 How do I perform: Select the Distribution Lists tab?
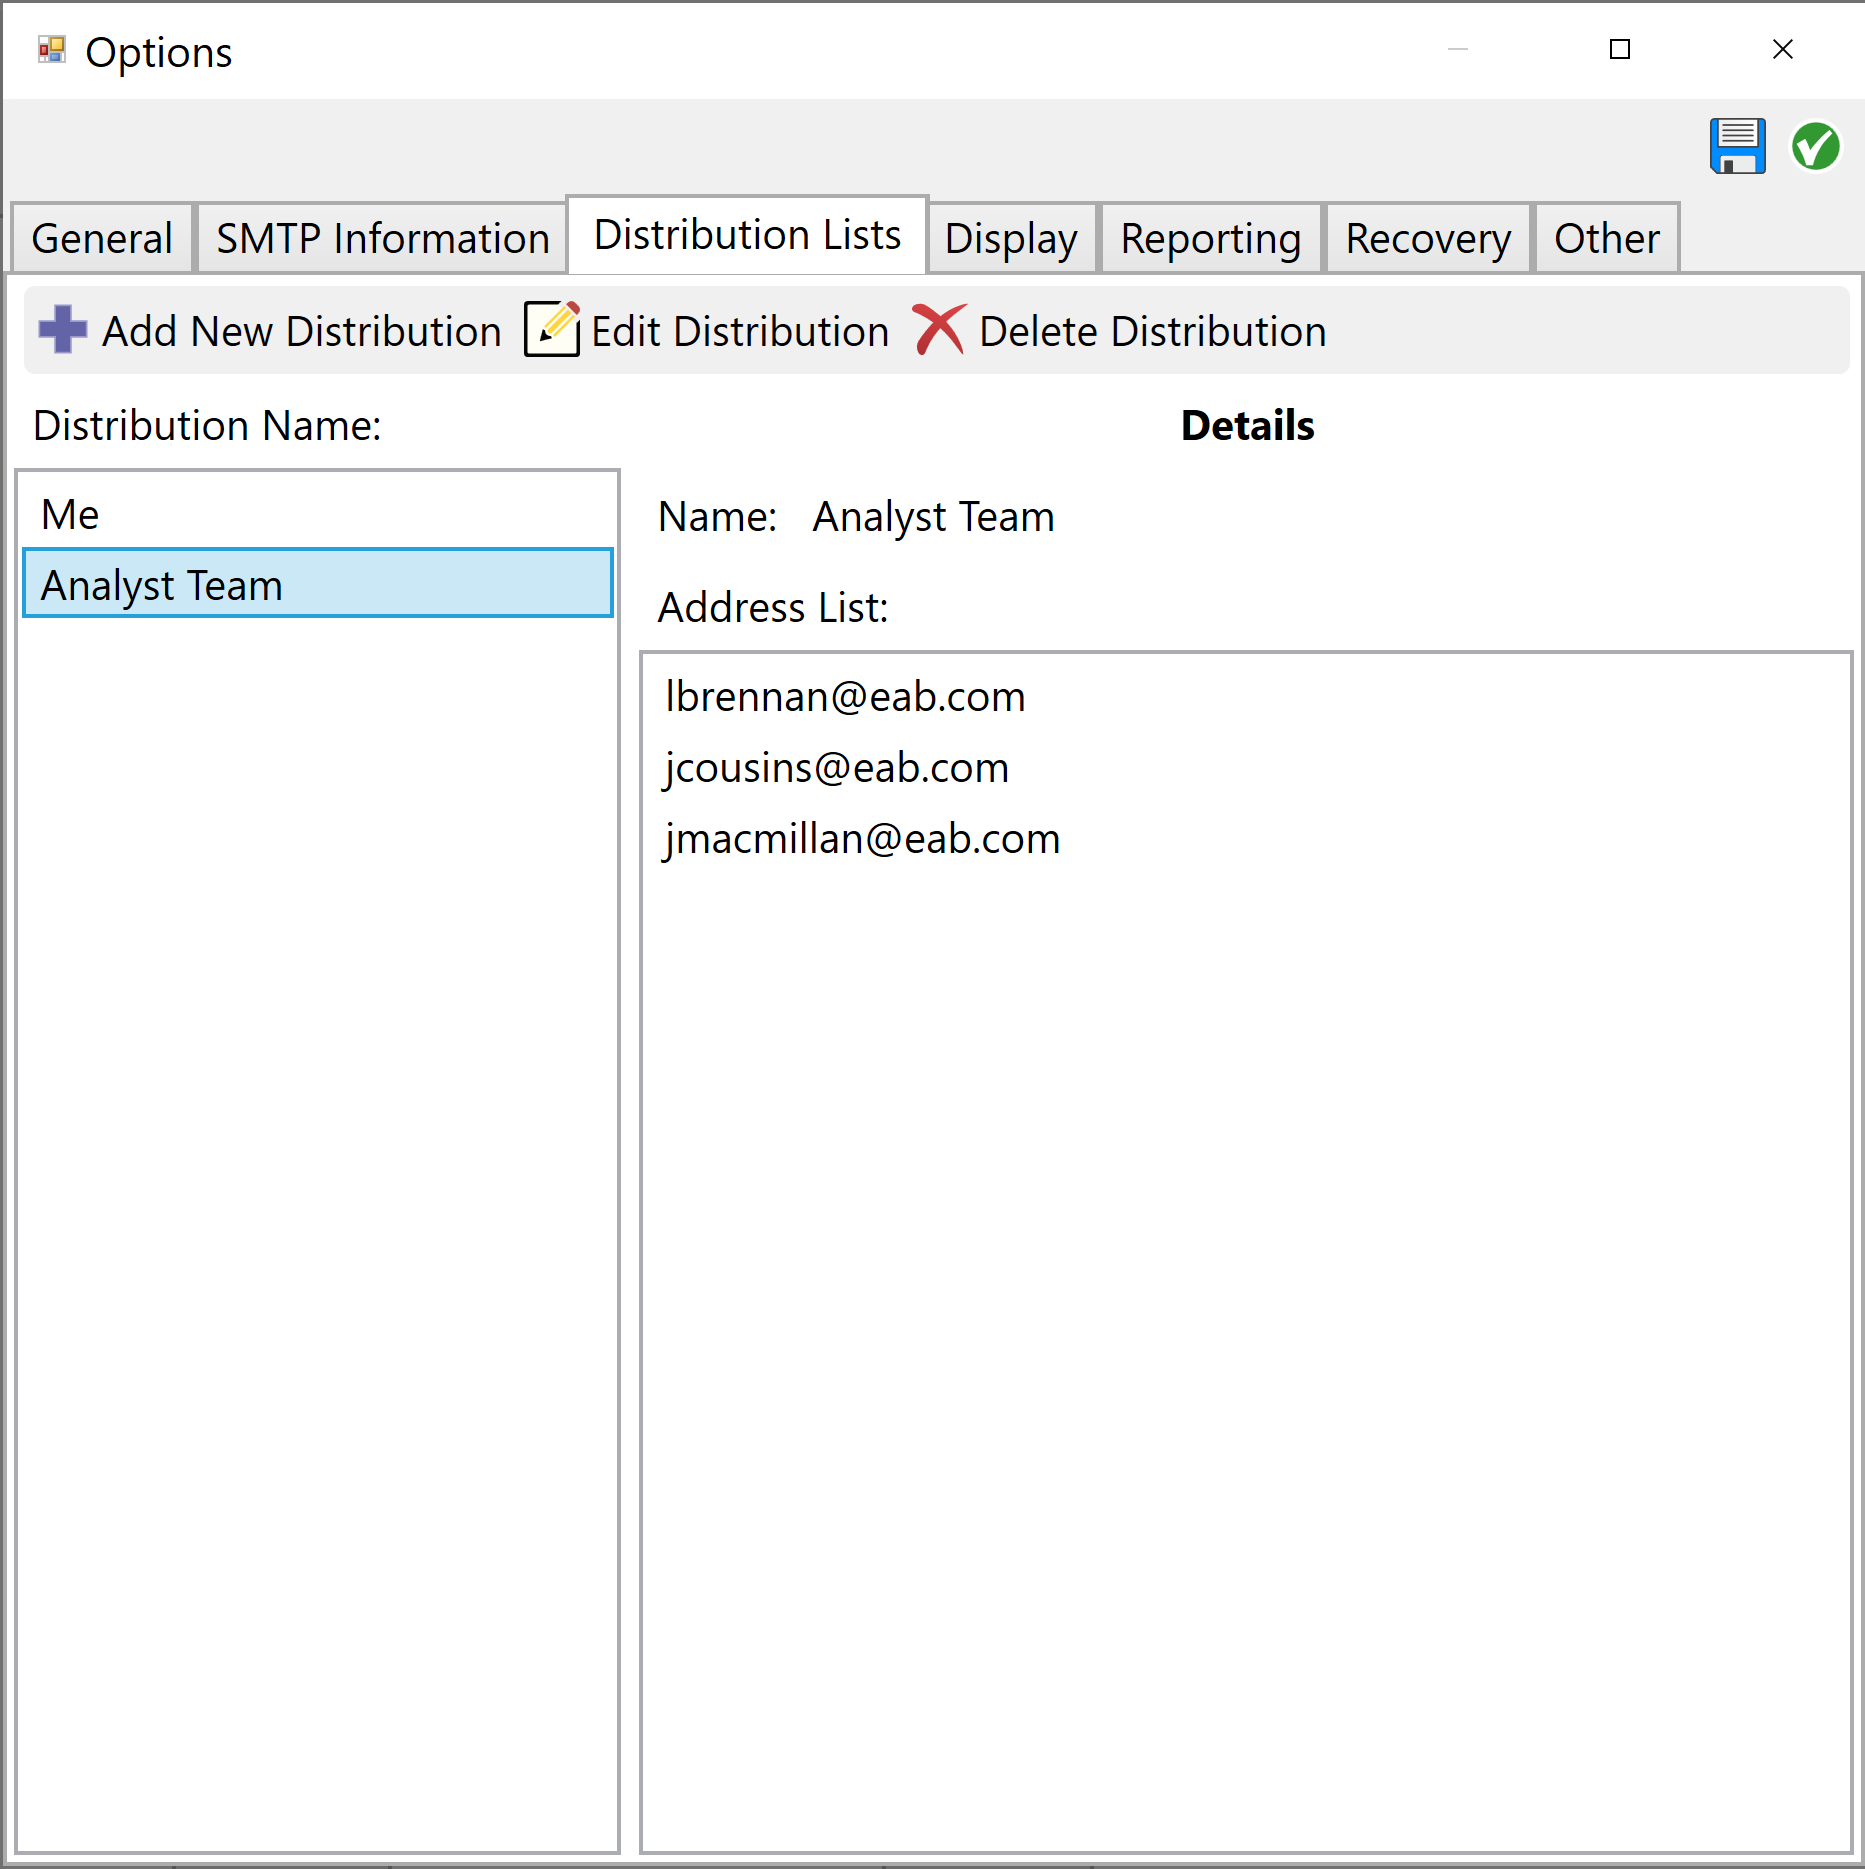[747, 235]
